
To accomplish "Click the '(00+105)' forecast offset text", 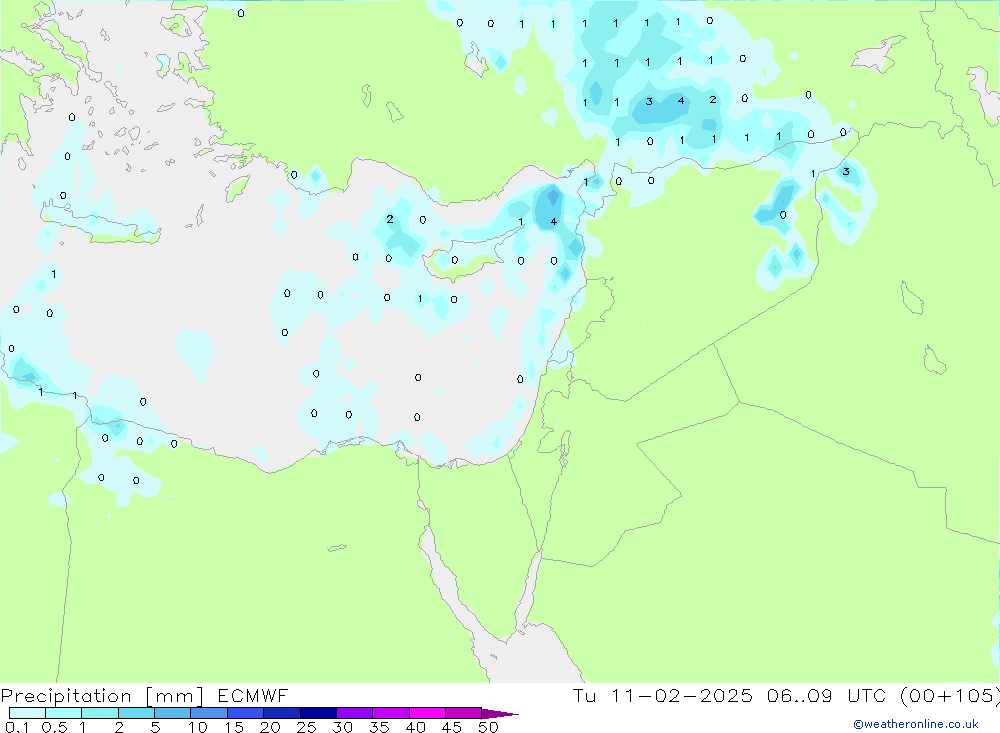I will point(950,696).
